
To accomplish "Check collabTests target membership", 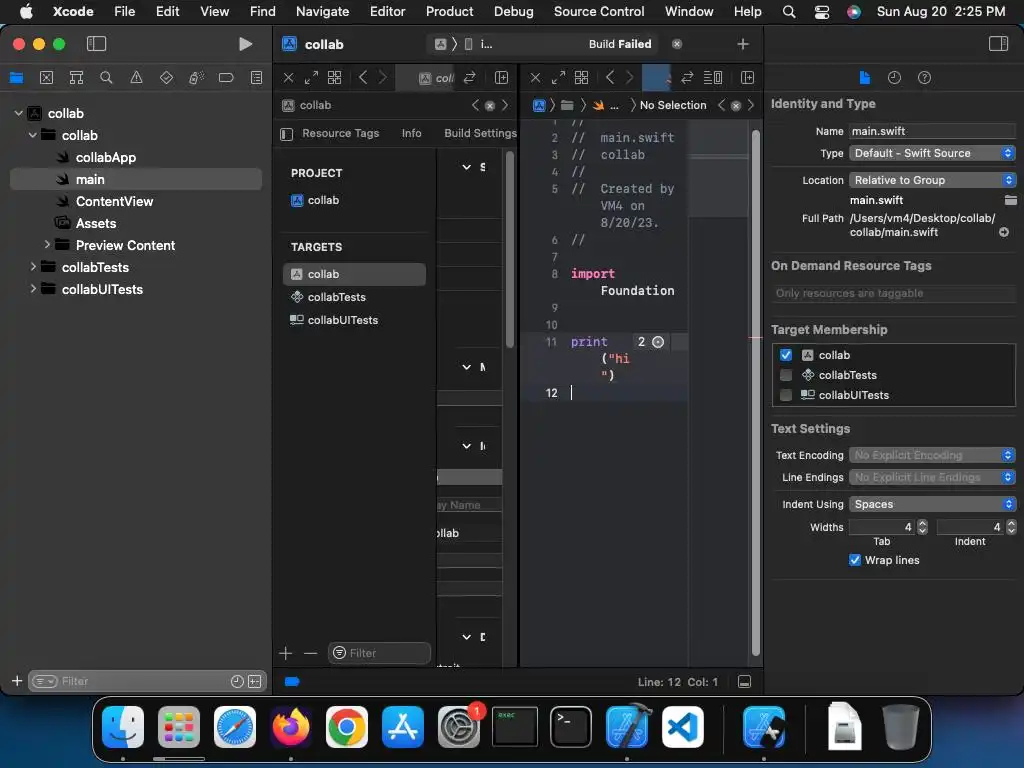I will (x=786, y=375).
